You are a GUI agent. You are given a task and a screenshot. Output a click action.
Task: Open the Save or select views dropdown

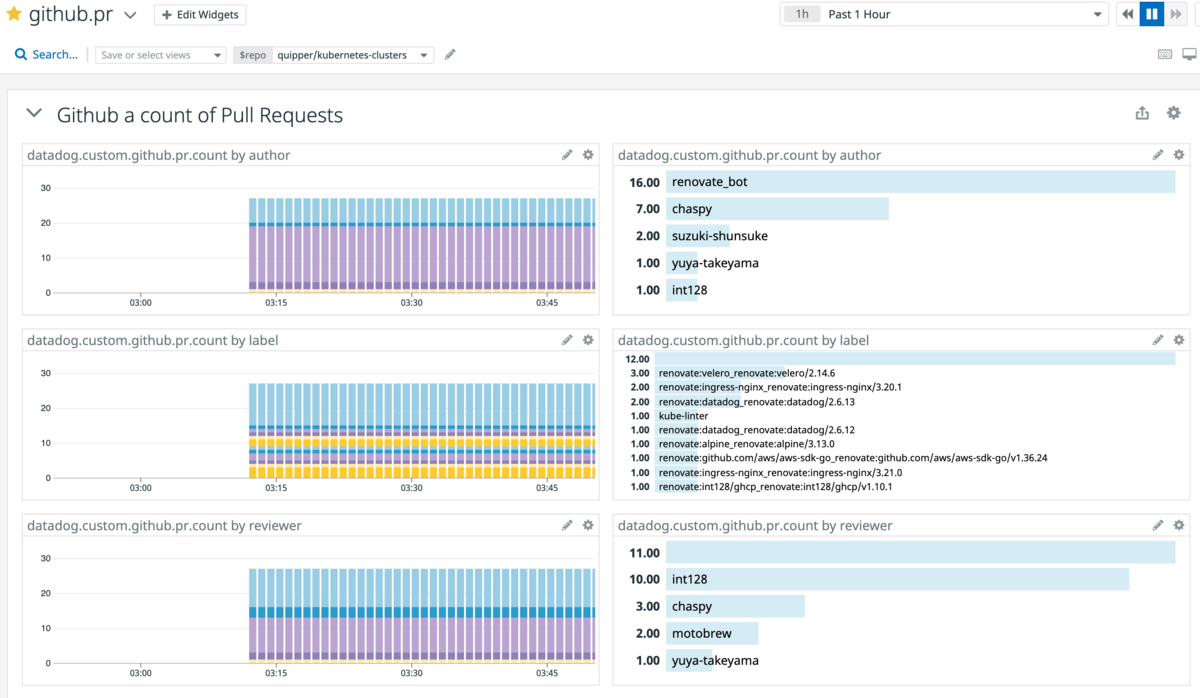point(161,55)
